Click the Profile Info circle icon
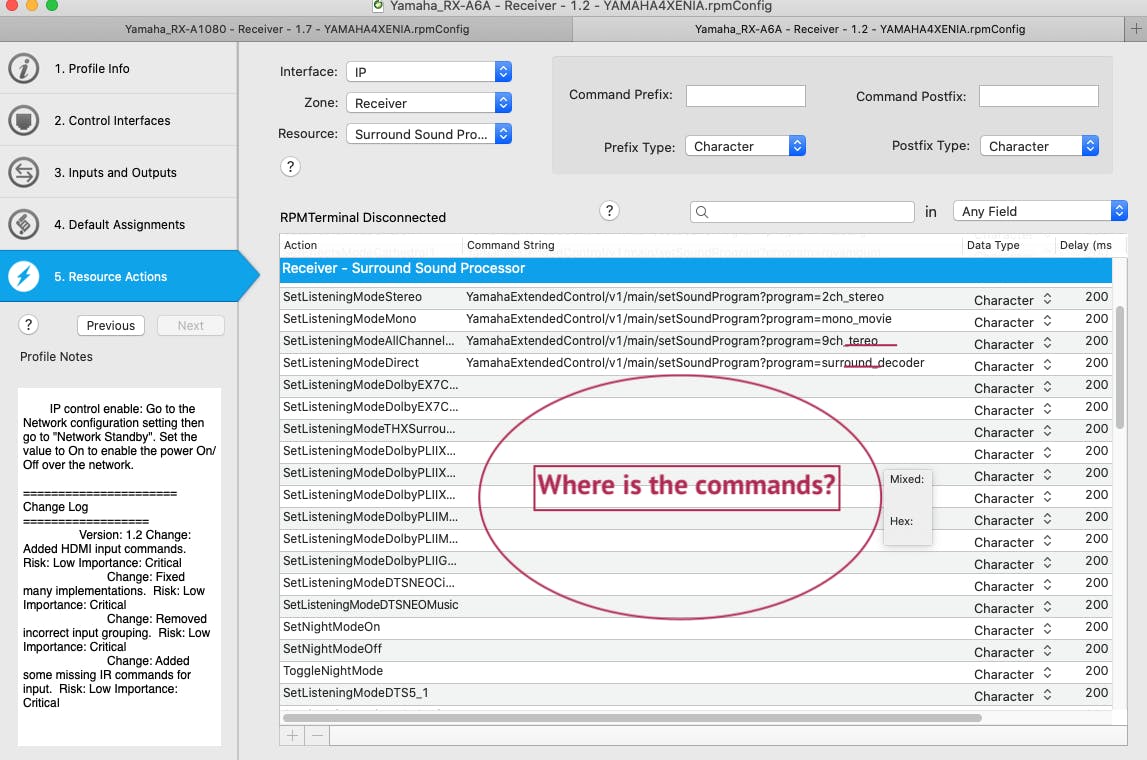 23,68
